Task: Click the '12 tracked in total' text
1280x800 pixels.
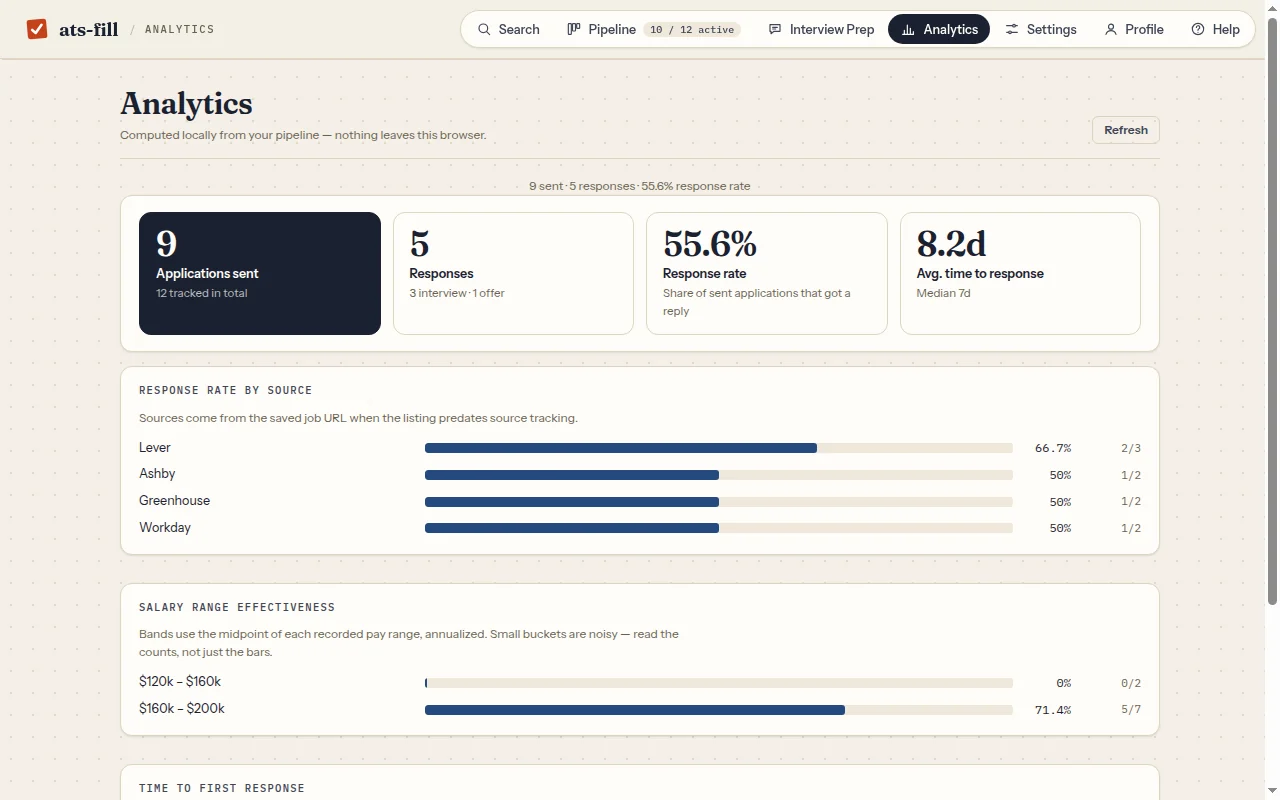Action: point(202,293)
